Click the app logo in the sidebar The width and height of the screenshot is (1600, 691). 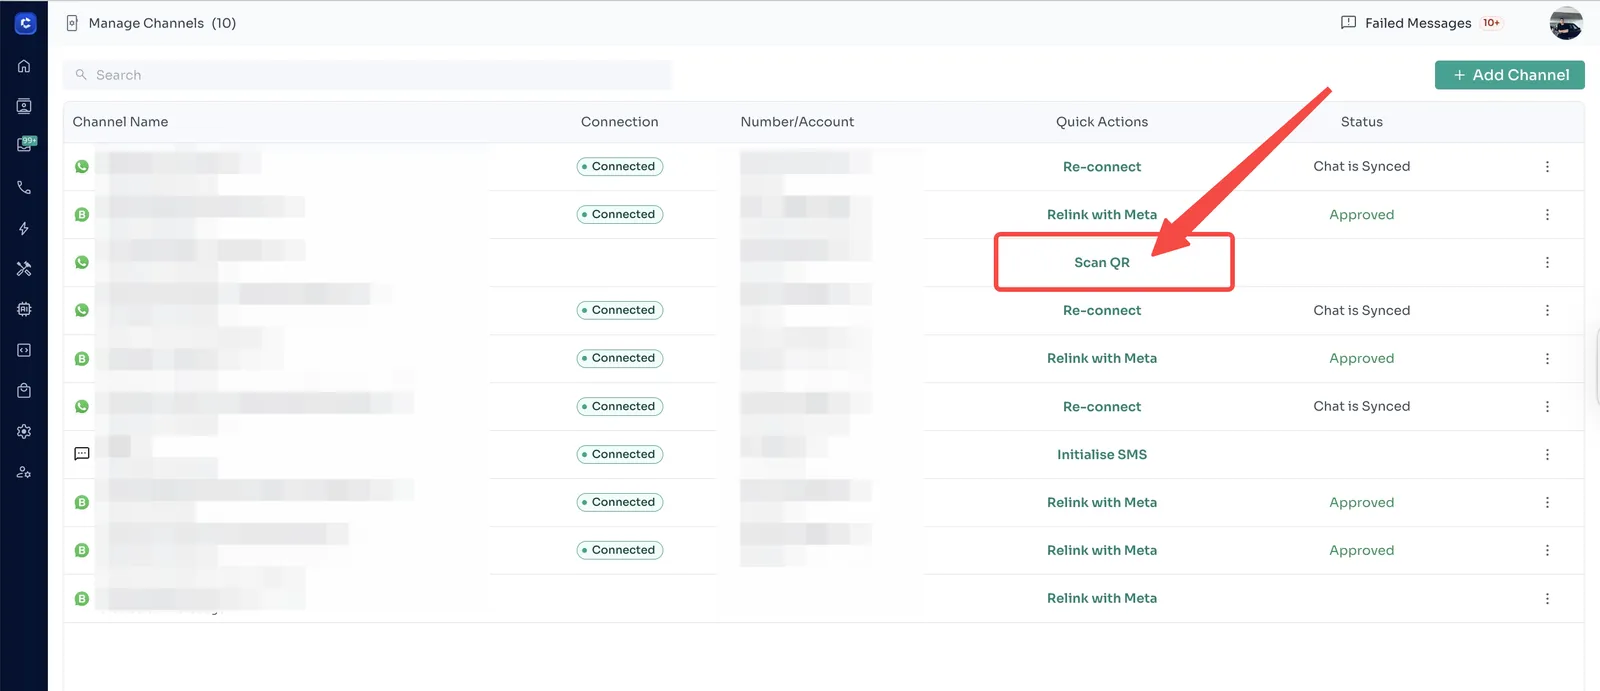coord(25,23)
